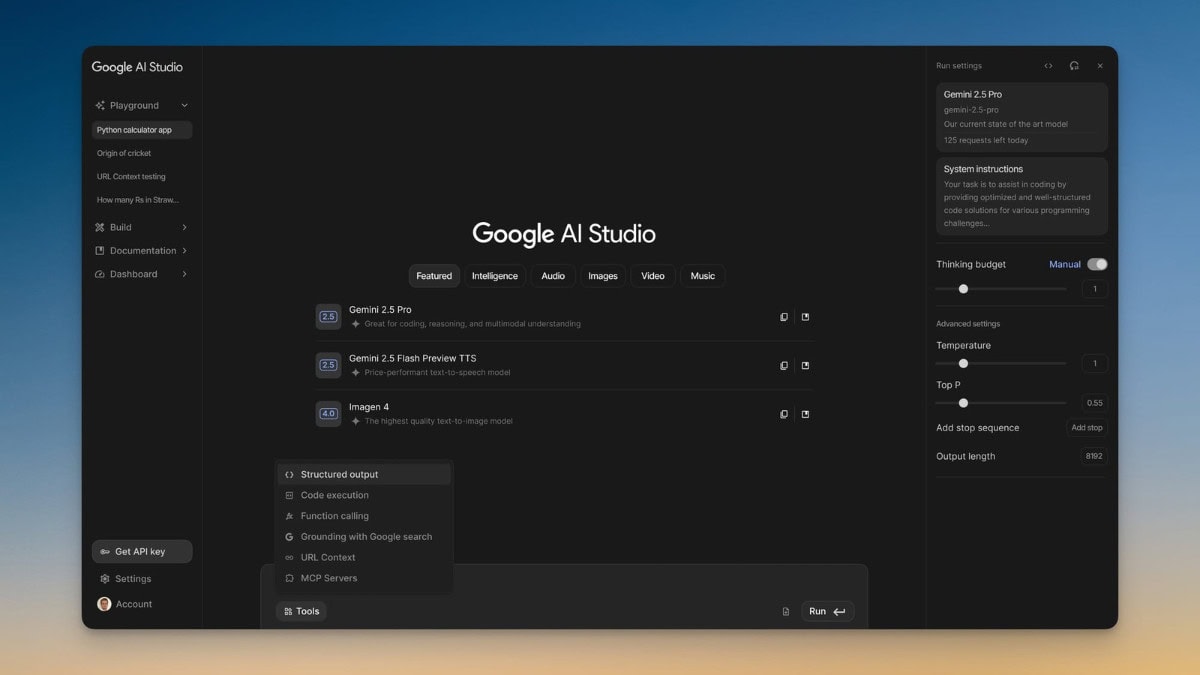This screenshot has height=675, width=1200.
Task: Click the Gemini 2.5 Flash Preview TTS badge icon
Action: [x=328, y=365]
